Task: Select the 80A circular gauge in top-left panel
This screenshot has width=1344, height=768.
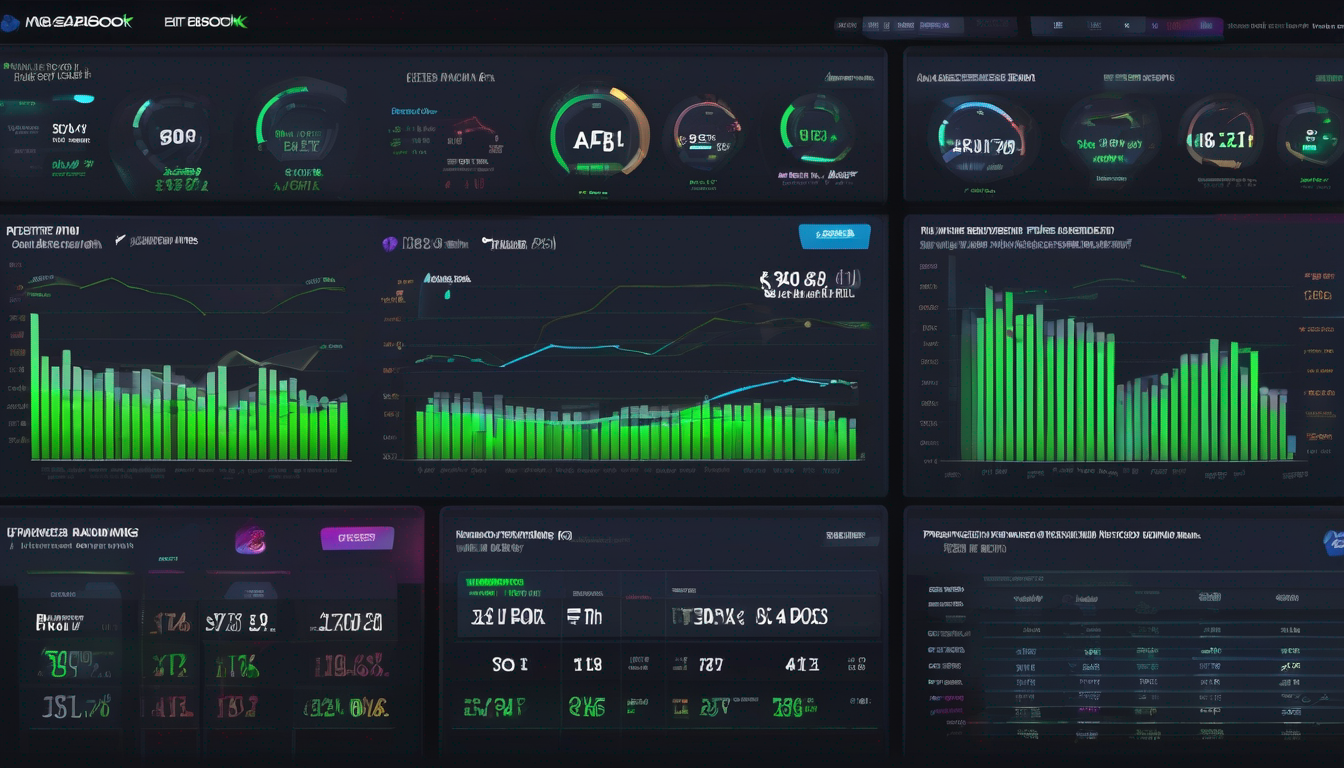Action: 177,134
